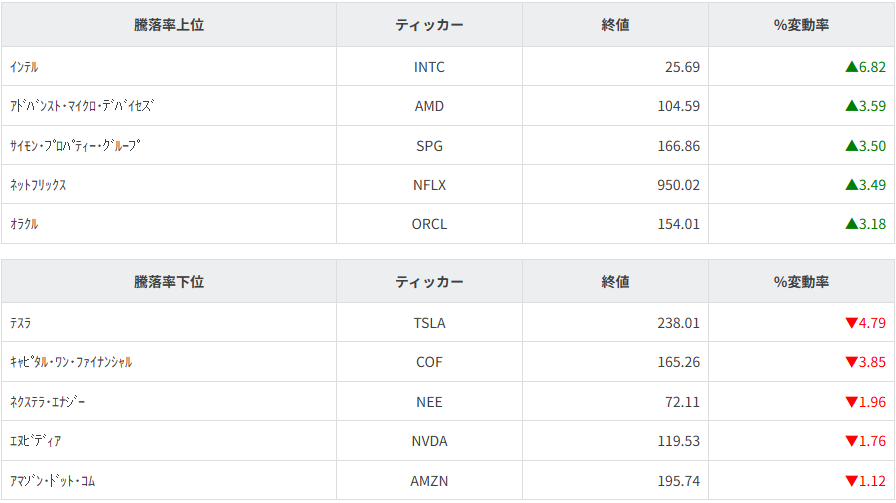Click the red down arrow beside 4.79
Viewport: 896px width, 503px height.
click(x=852, y=323)
